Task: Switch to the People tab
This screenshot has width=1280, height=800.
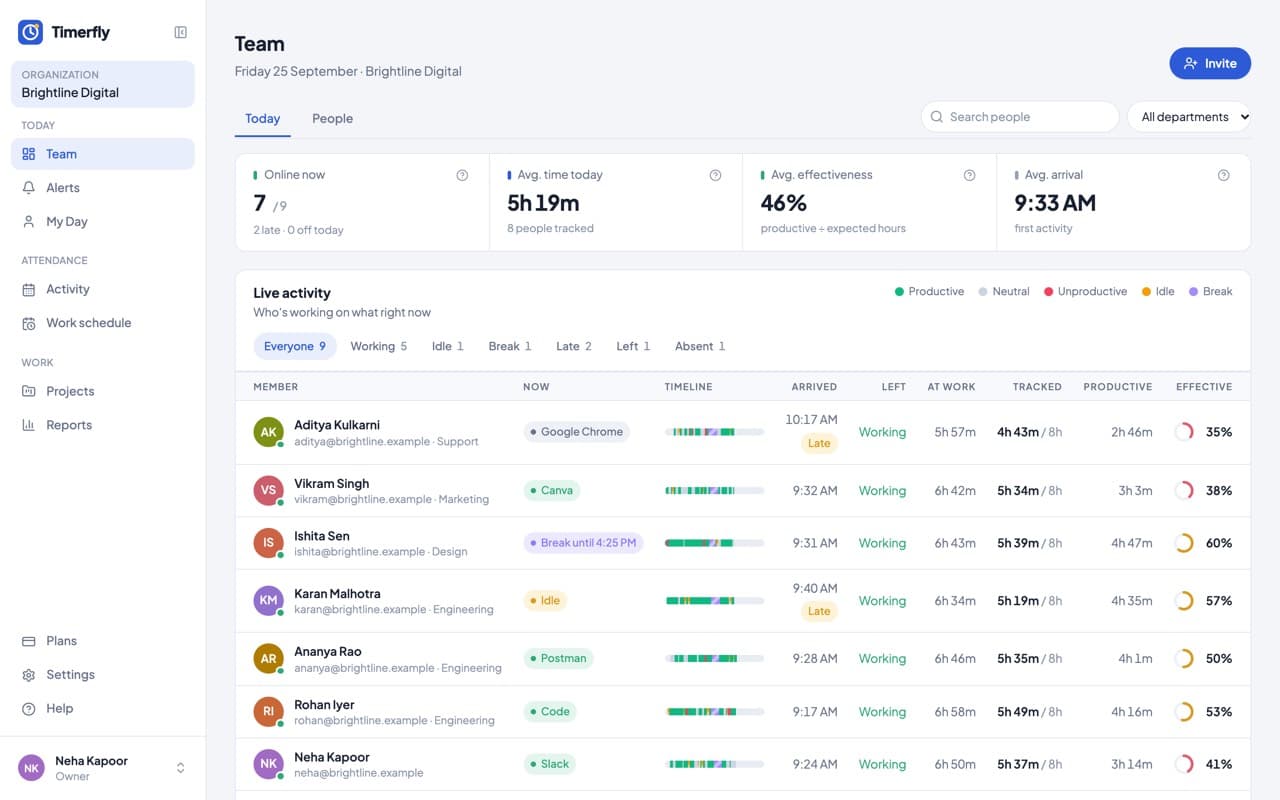Action: coord(332,118)
